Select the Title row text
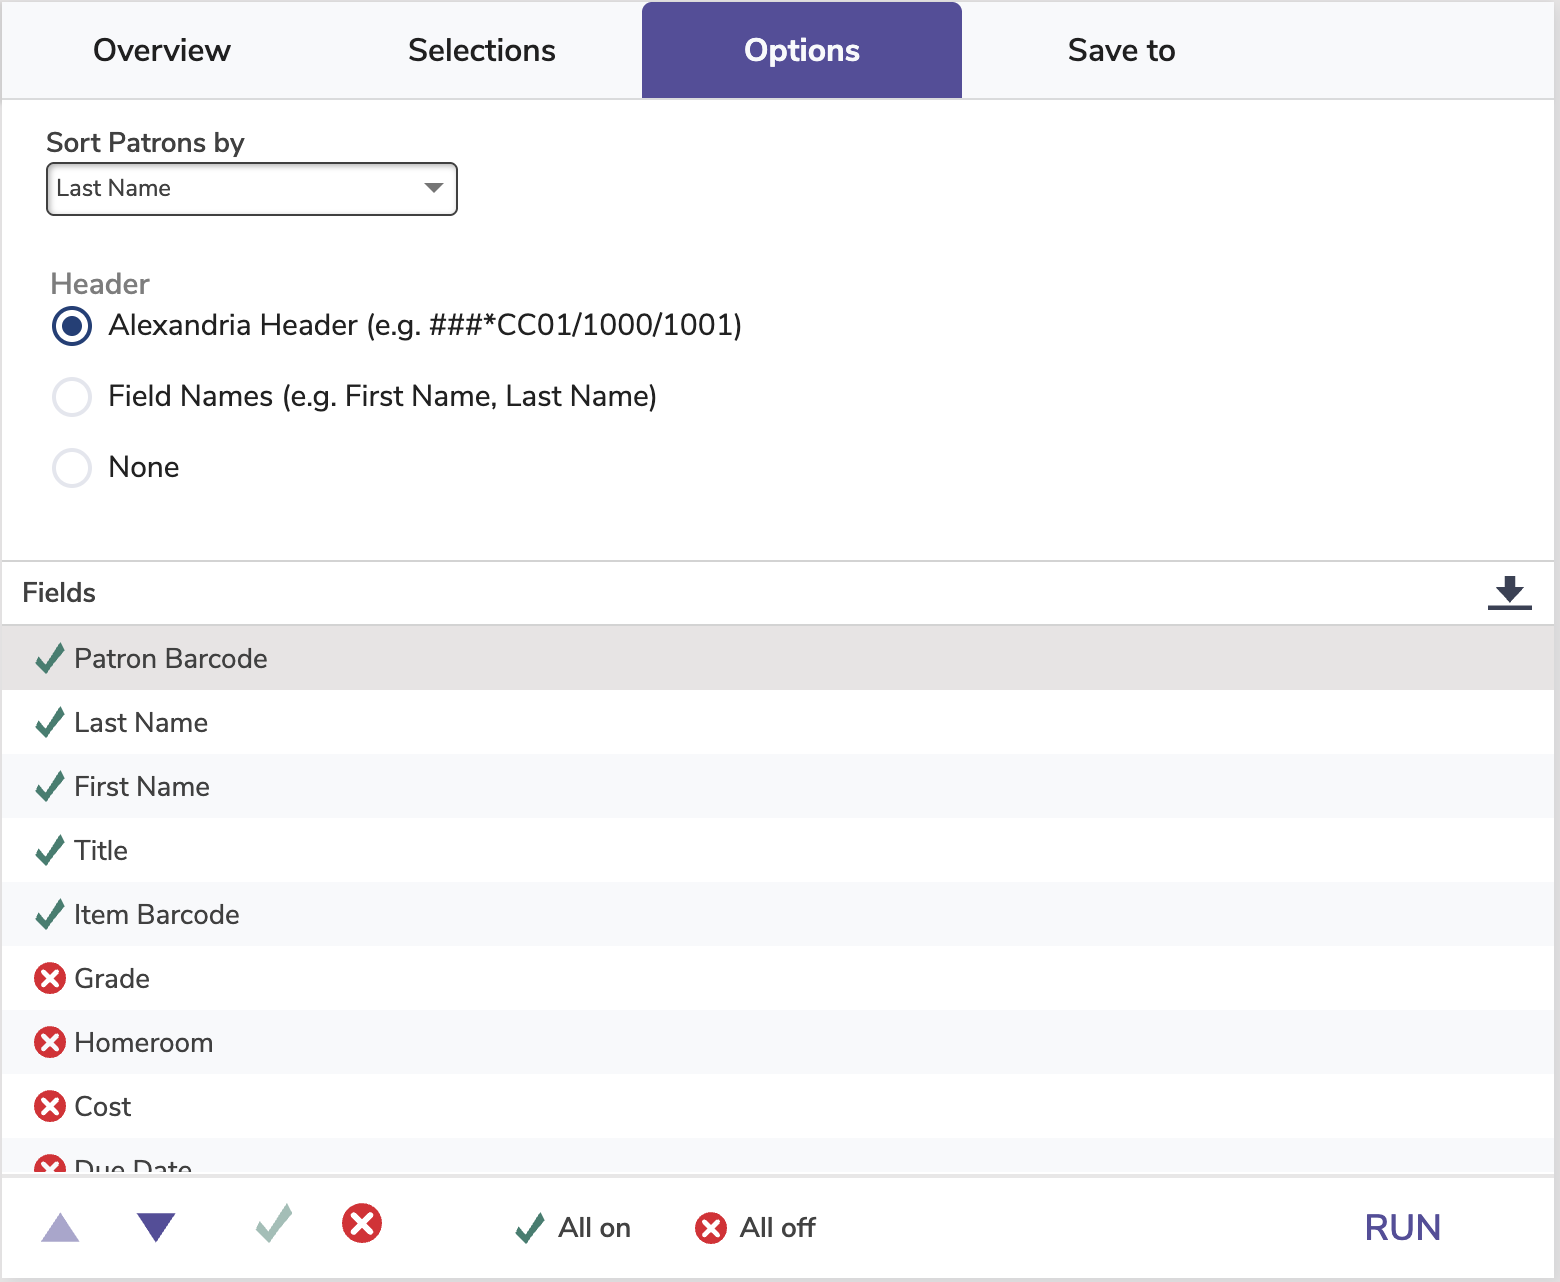The image size is (1560, 1282). point(101,851)
